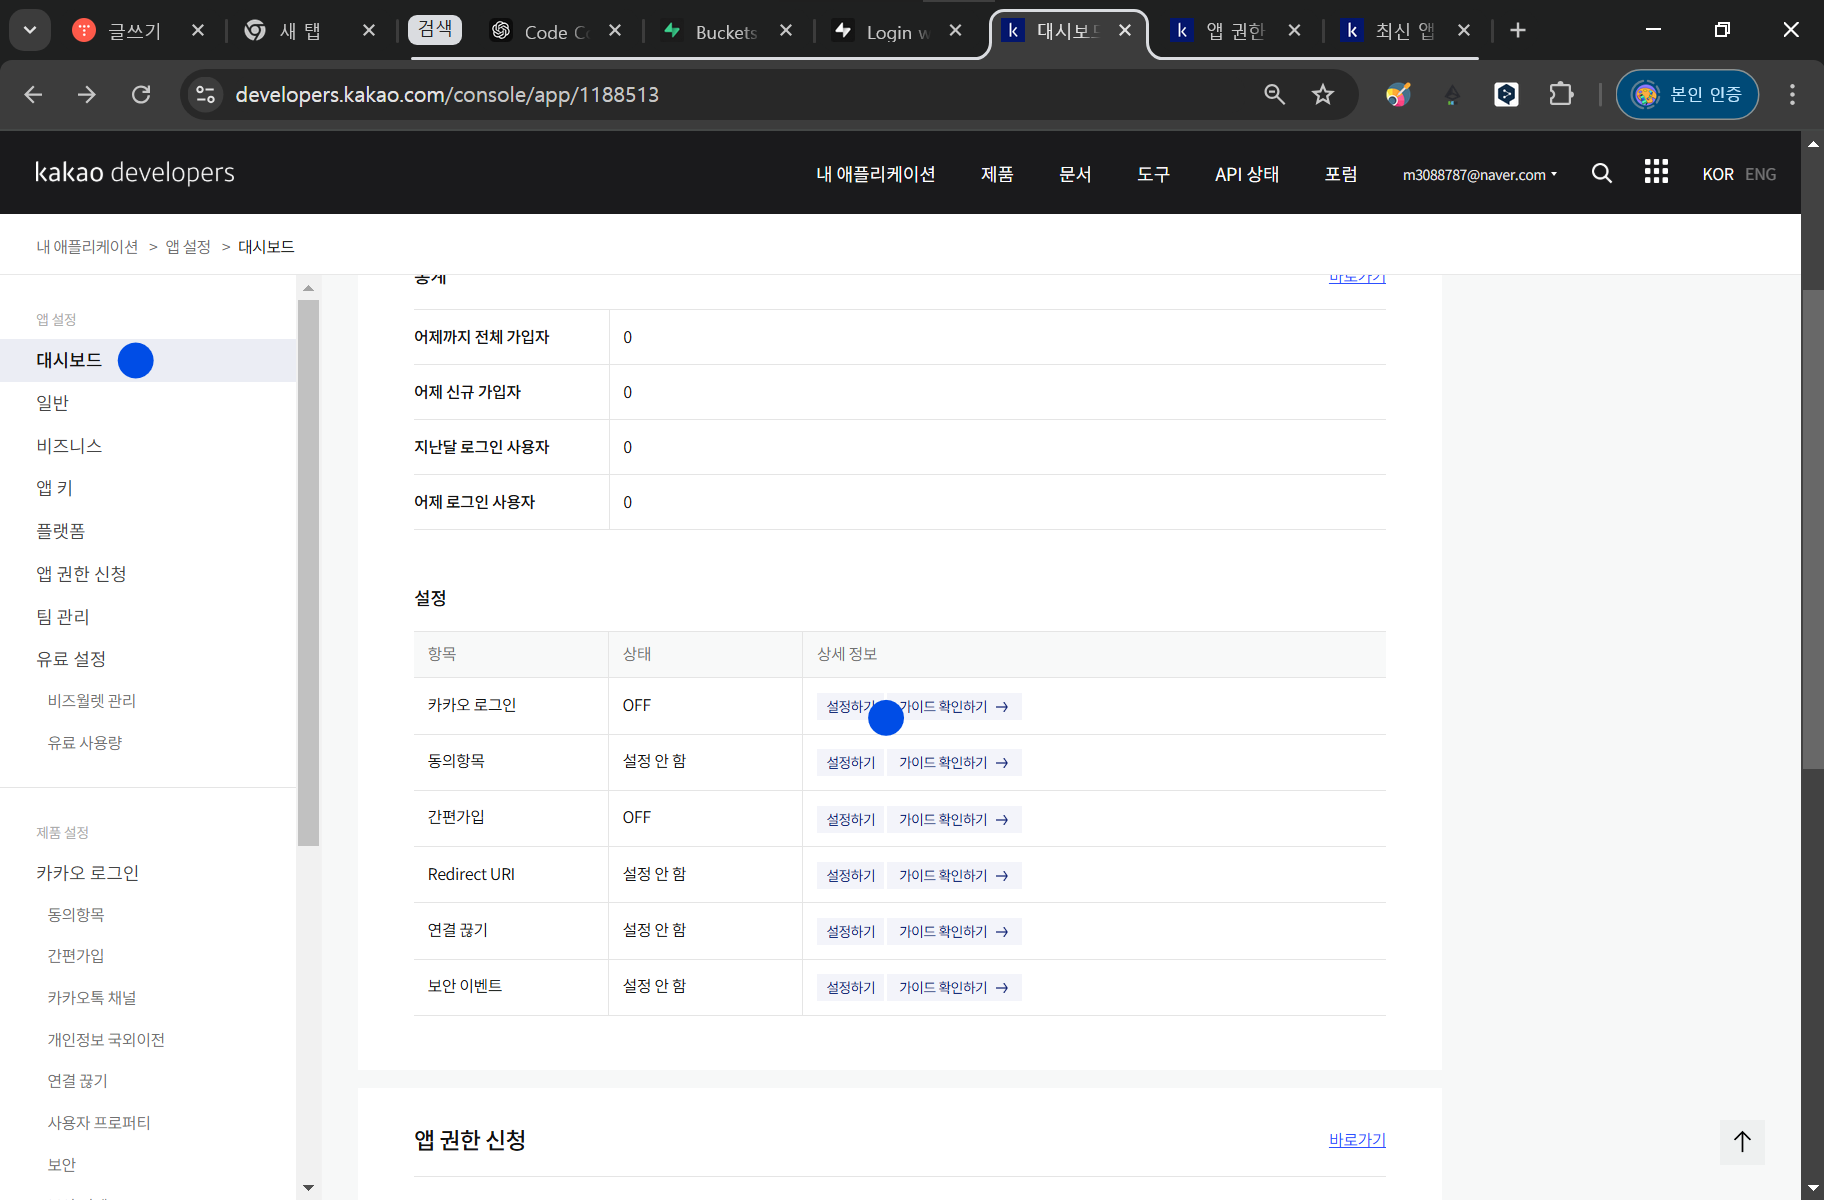
Task: Click 바로가기 link beside 앱 권한 신청
Action: pos(1357,1140)
